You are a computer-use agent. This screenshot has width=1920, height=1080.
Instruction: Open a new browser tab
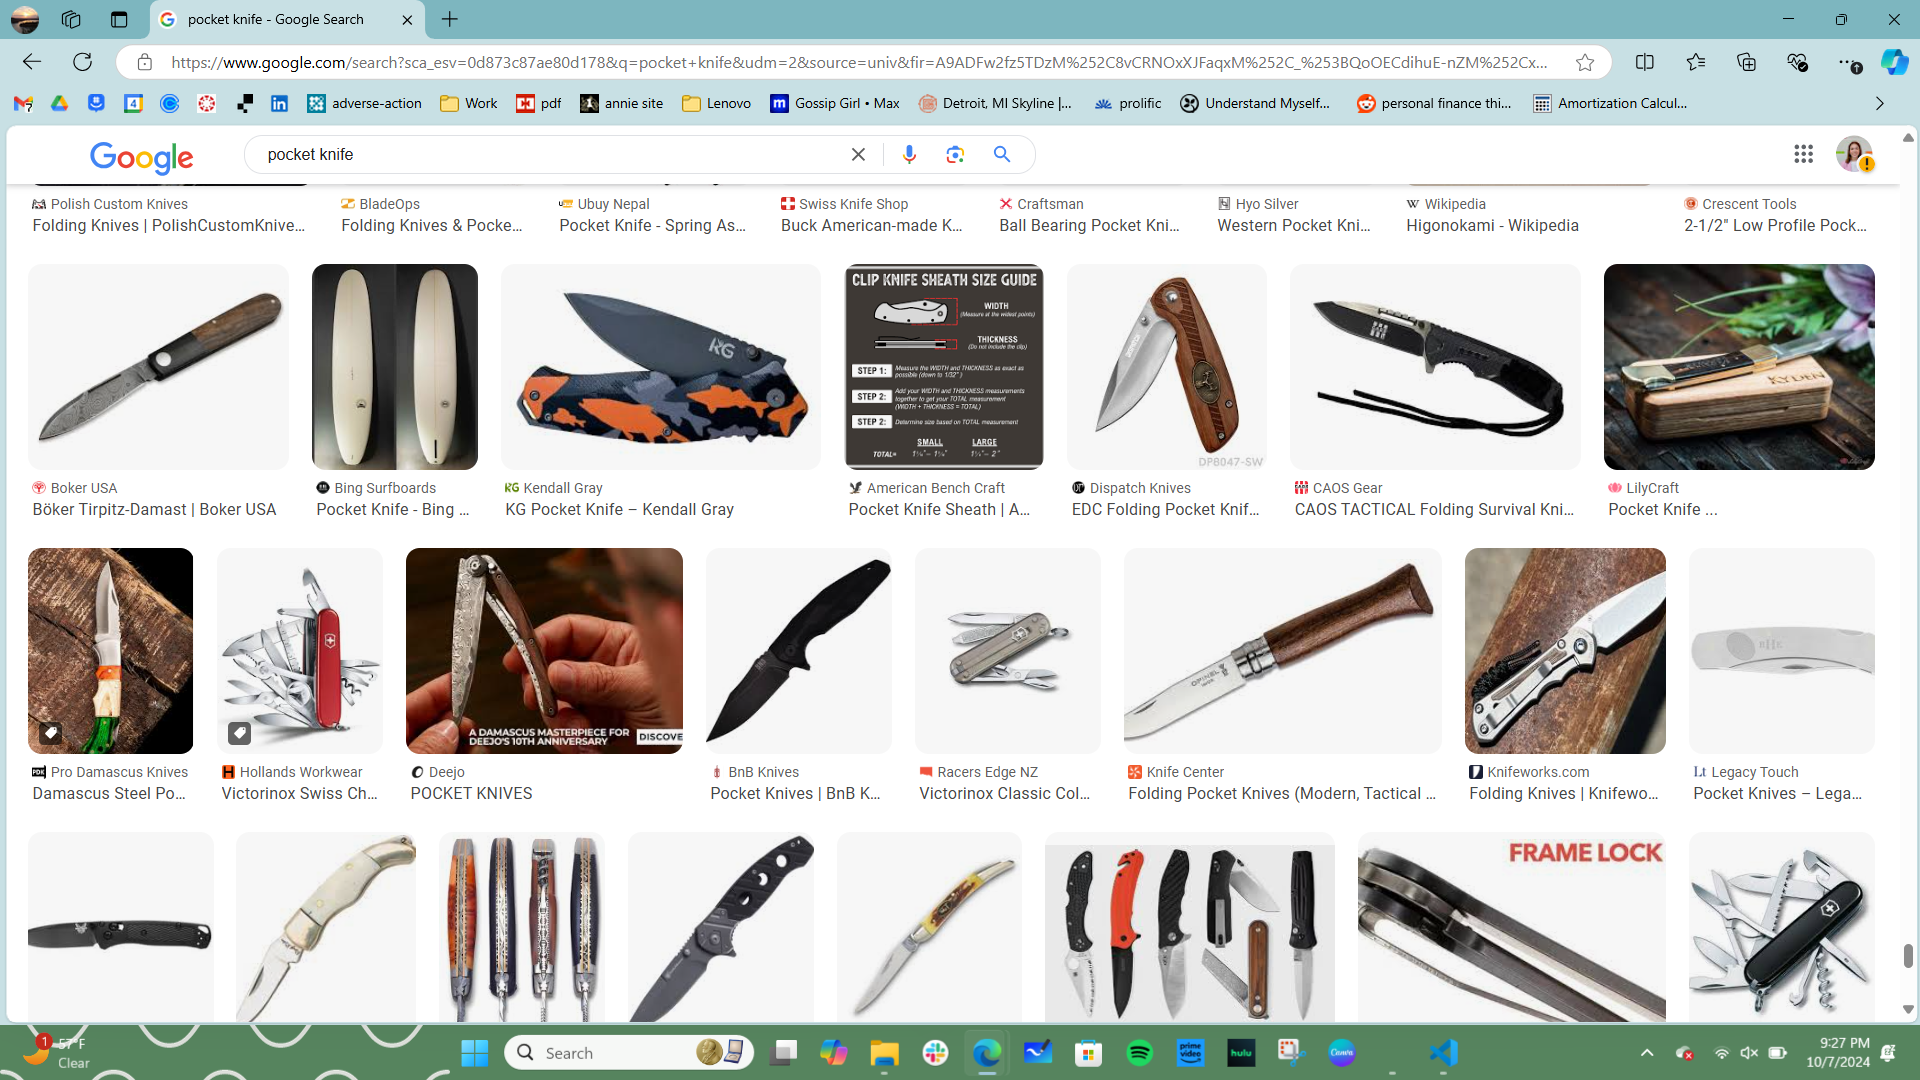pos(450,19)
